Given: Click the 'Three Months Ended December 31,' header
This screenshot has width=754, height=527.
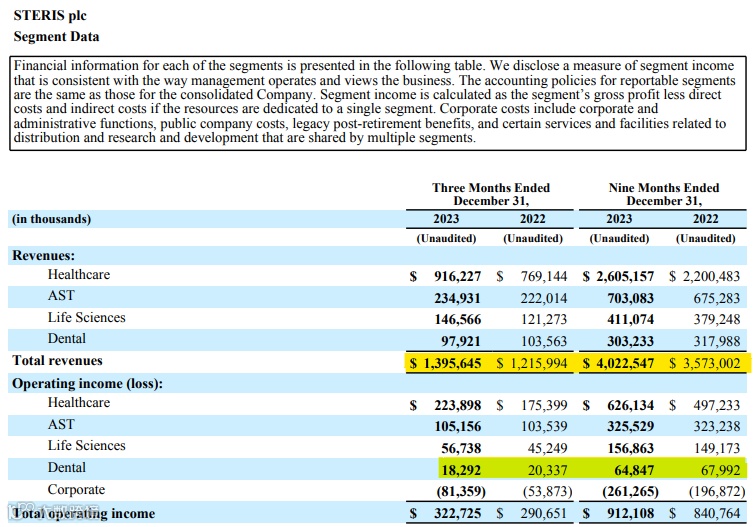Looking at the screenshot, I should (x=490, y=194).
